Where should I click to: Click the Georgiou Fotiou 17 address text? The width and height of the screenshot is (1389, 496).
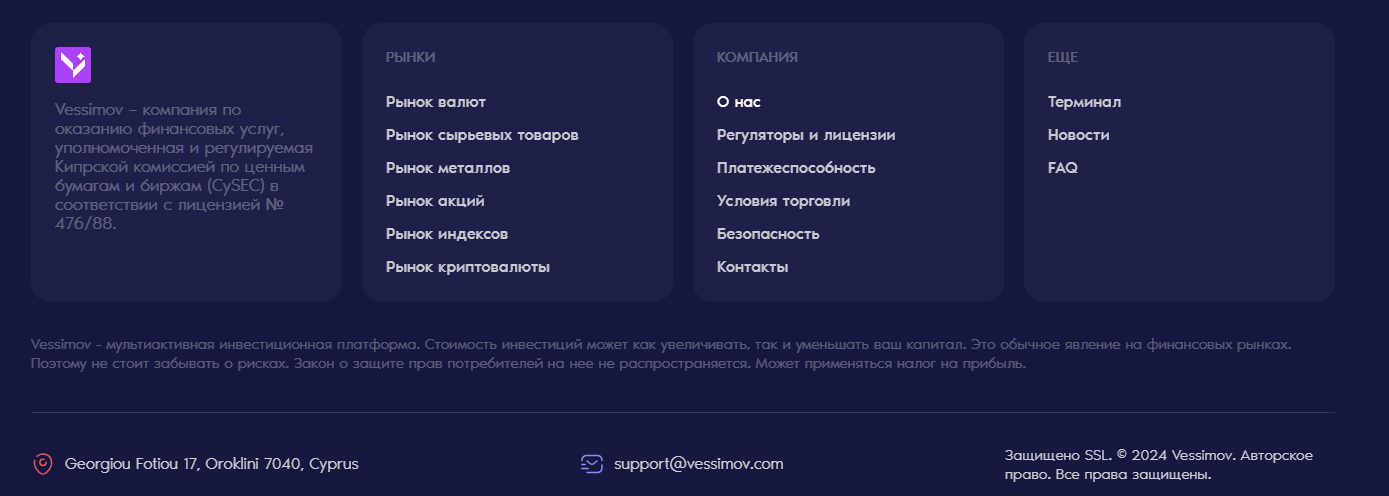point(211,464)
